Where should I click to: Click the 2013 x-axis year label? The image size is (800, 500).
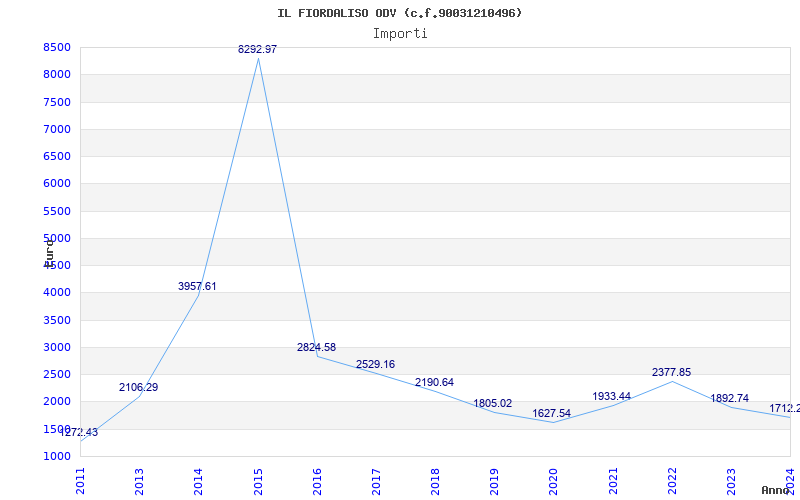[139, 482]
